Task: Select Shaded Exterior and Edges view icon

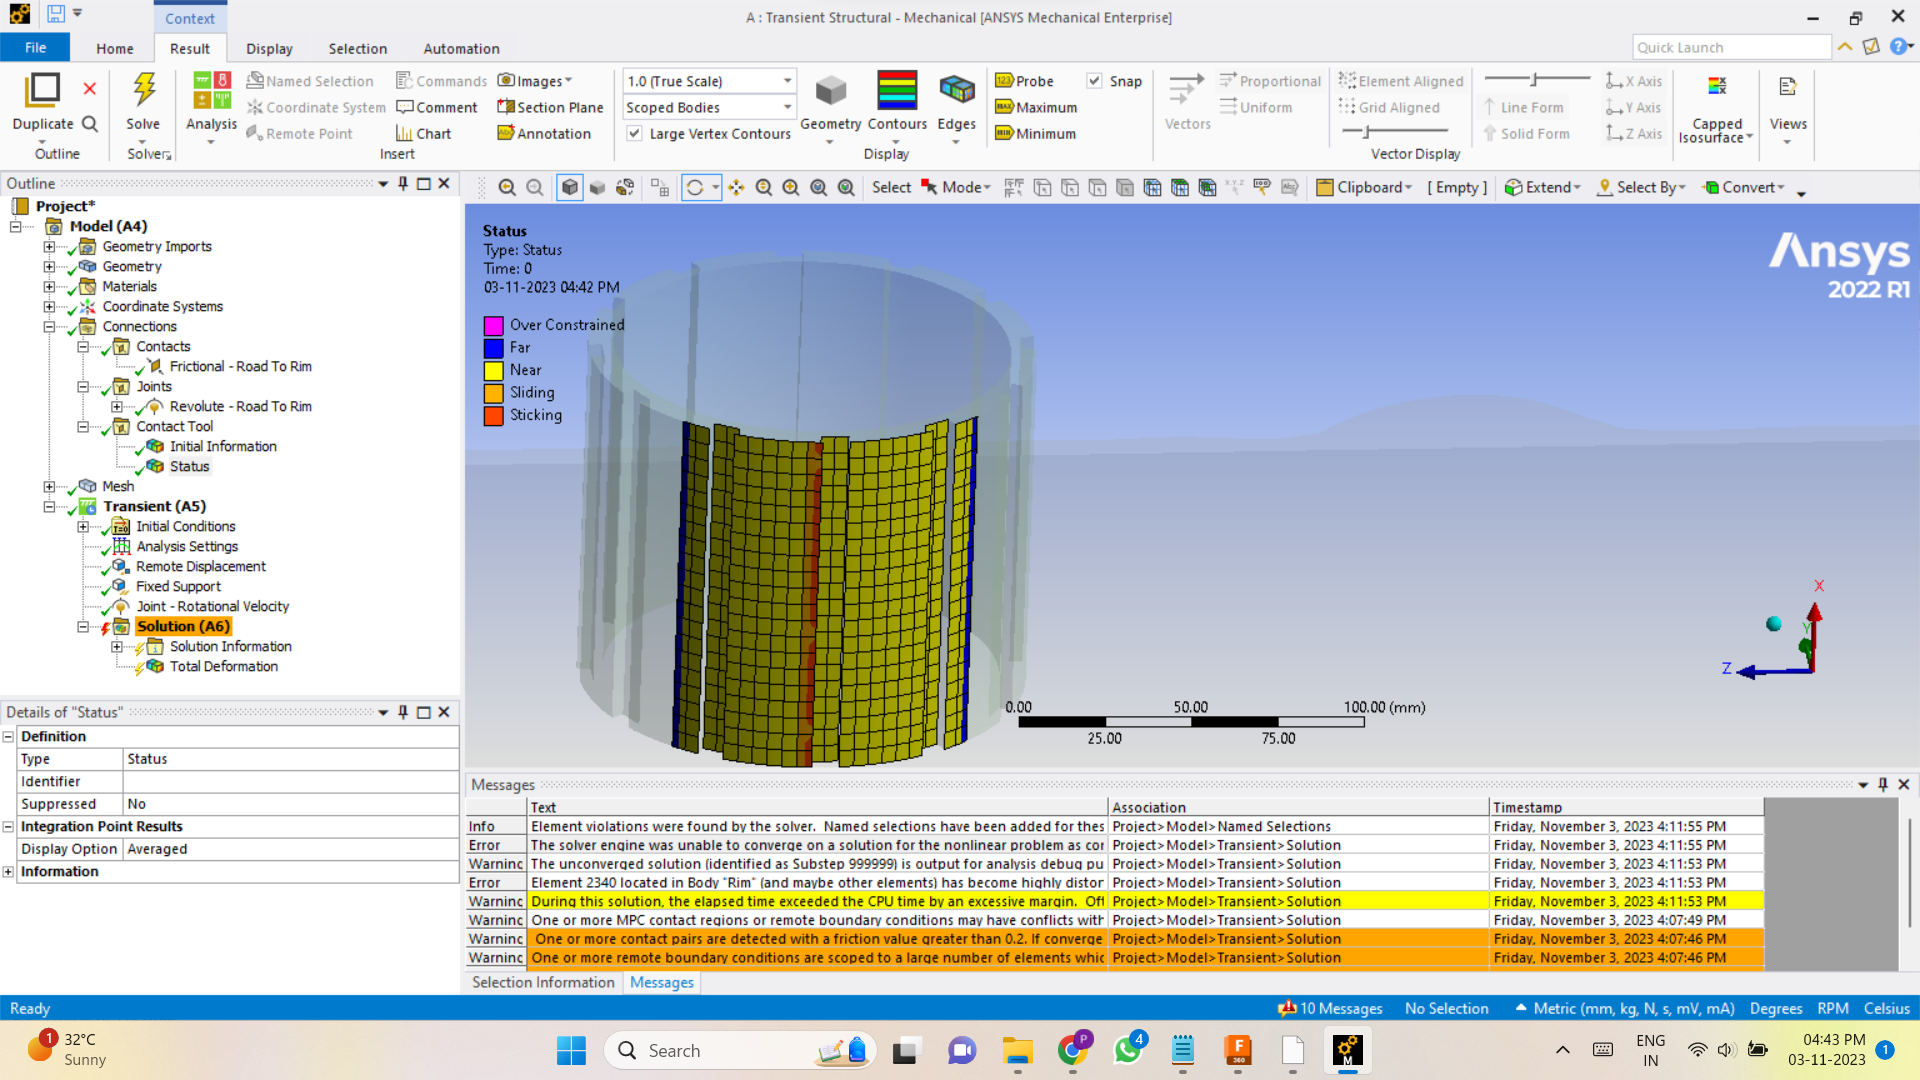Action: pyautogui.click(x=569, y=187)
